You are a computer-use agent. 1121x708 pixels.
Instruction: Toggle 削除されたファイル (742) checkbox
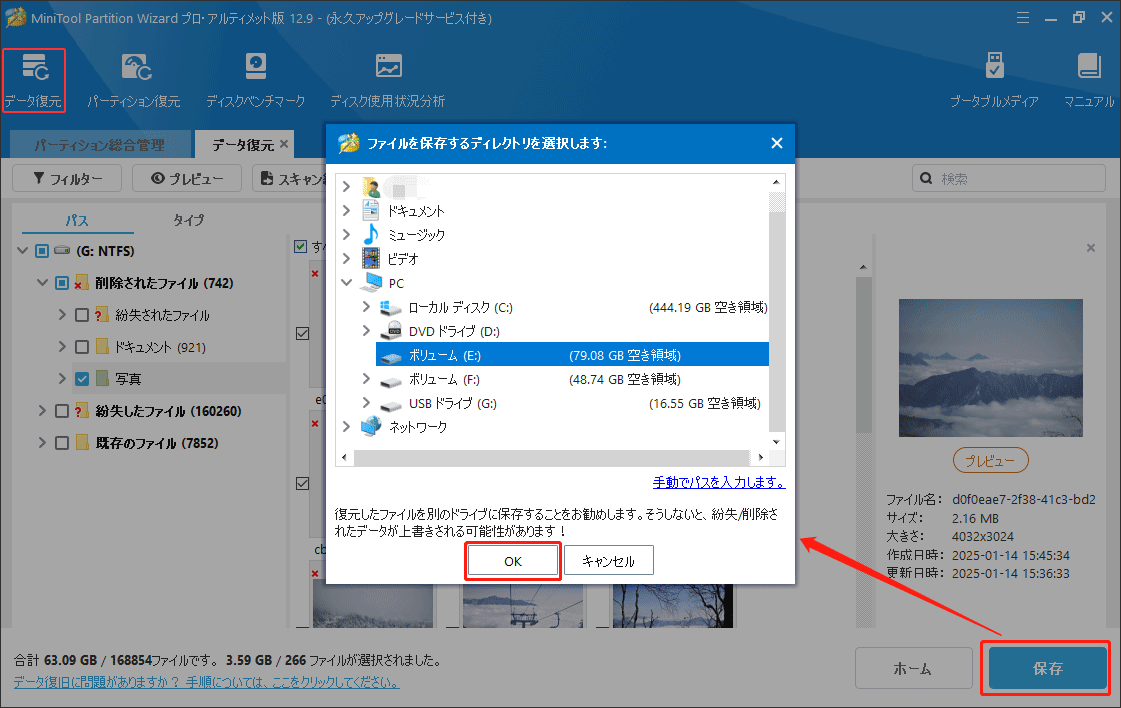pos(62,282)
